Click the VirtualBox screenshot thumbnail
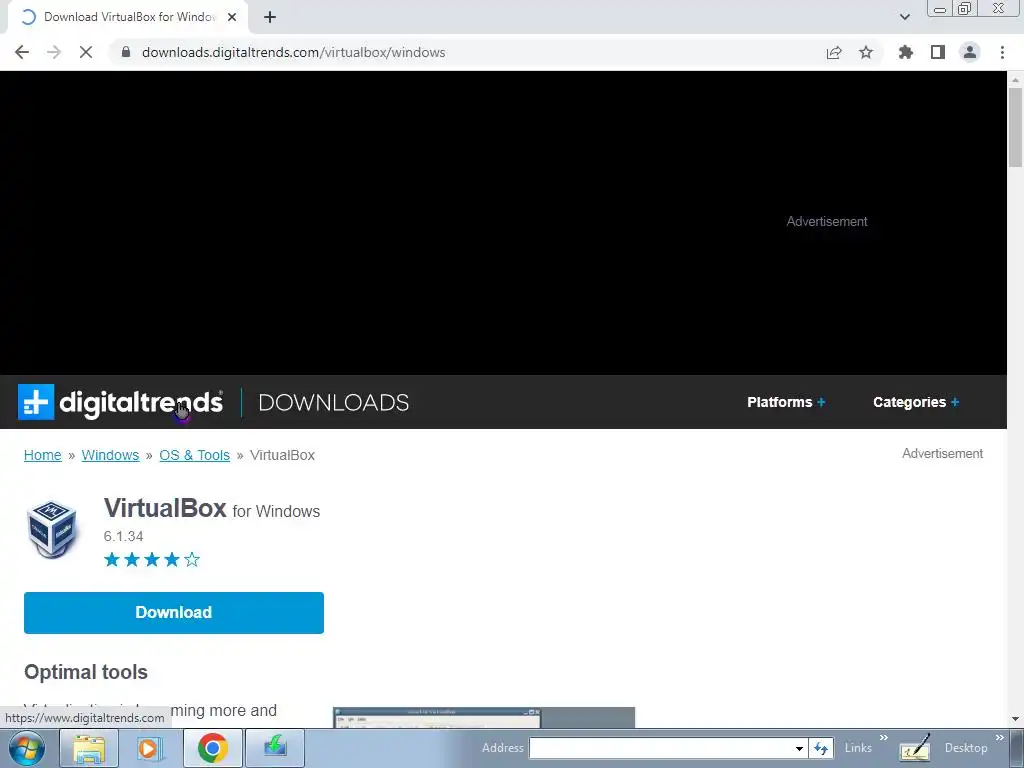This screenshot has width=1024, height=768. coord(483,717)
